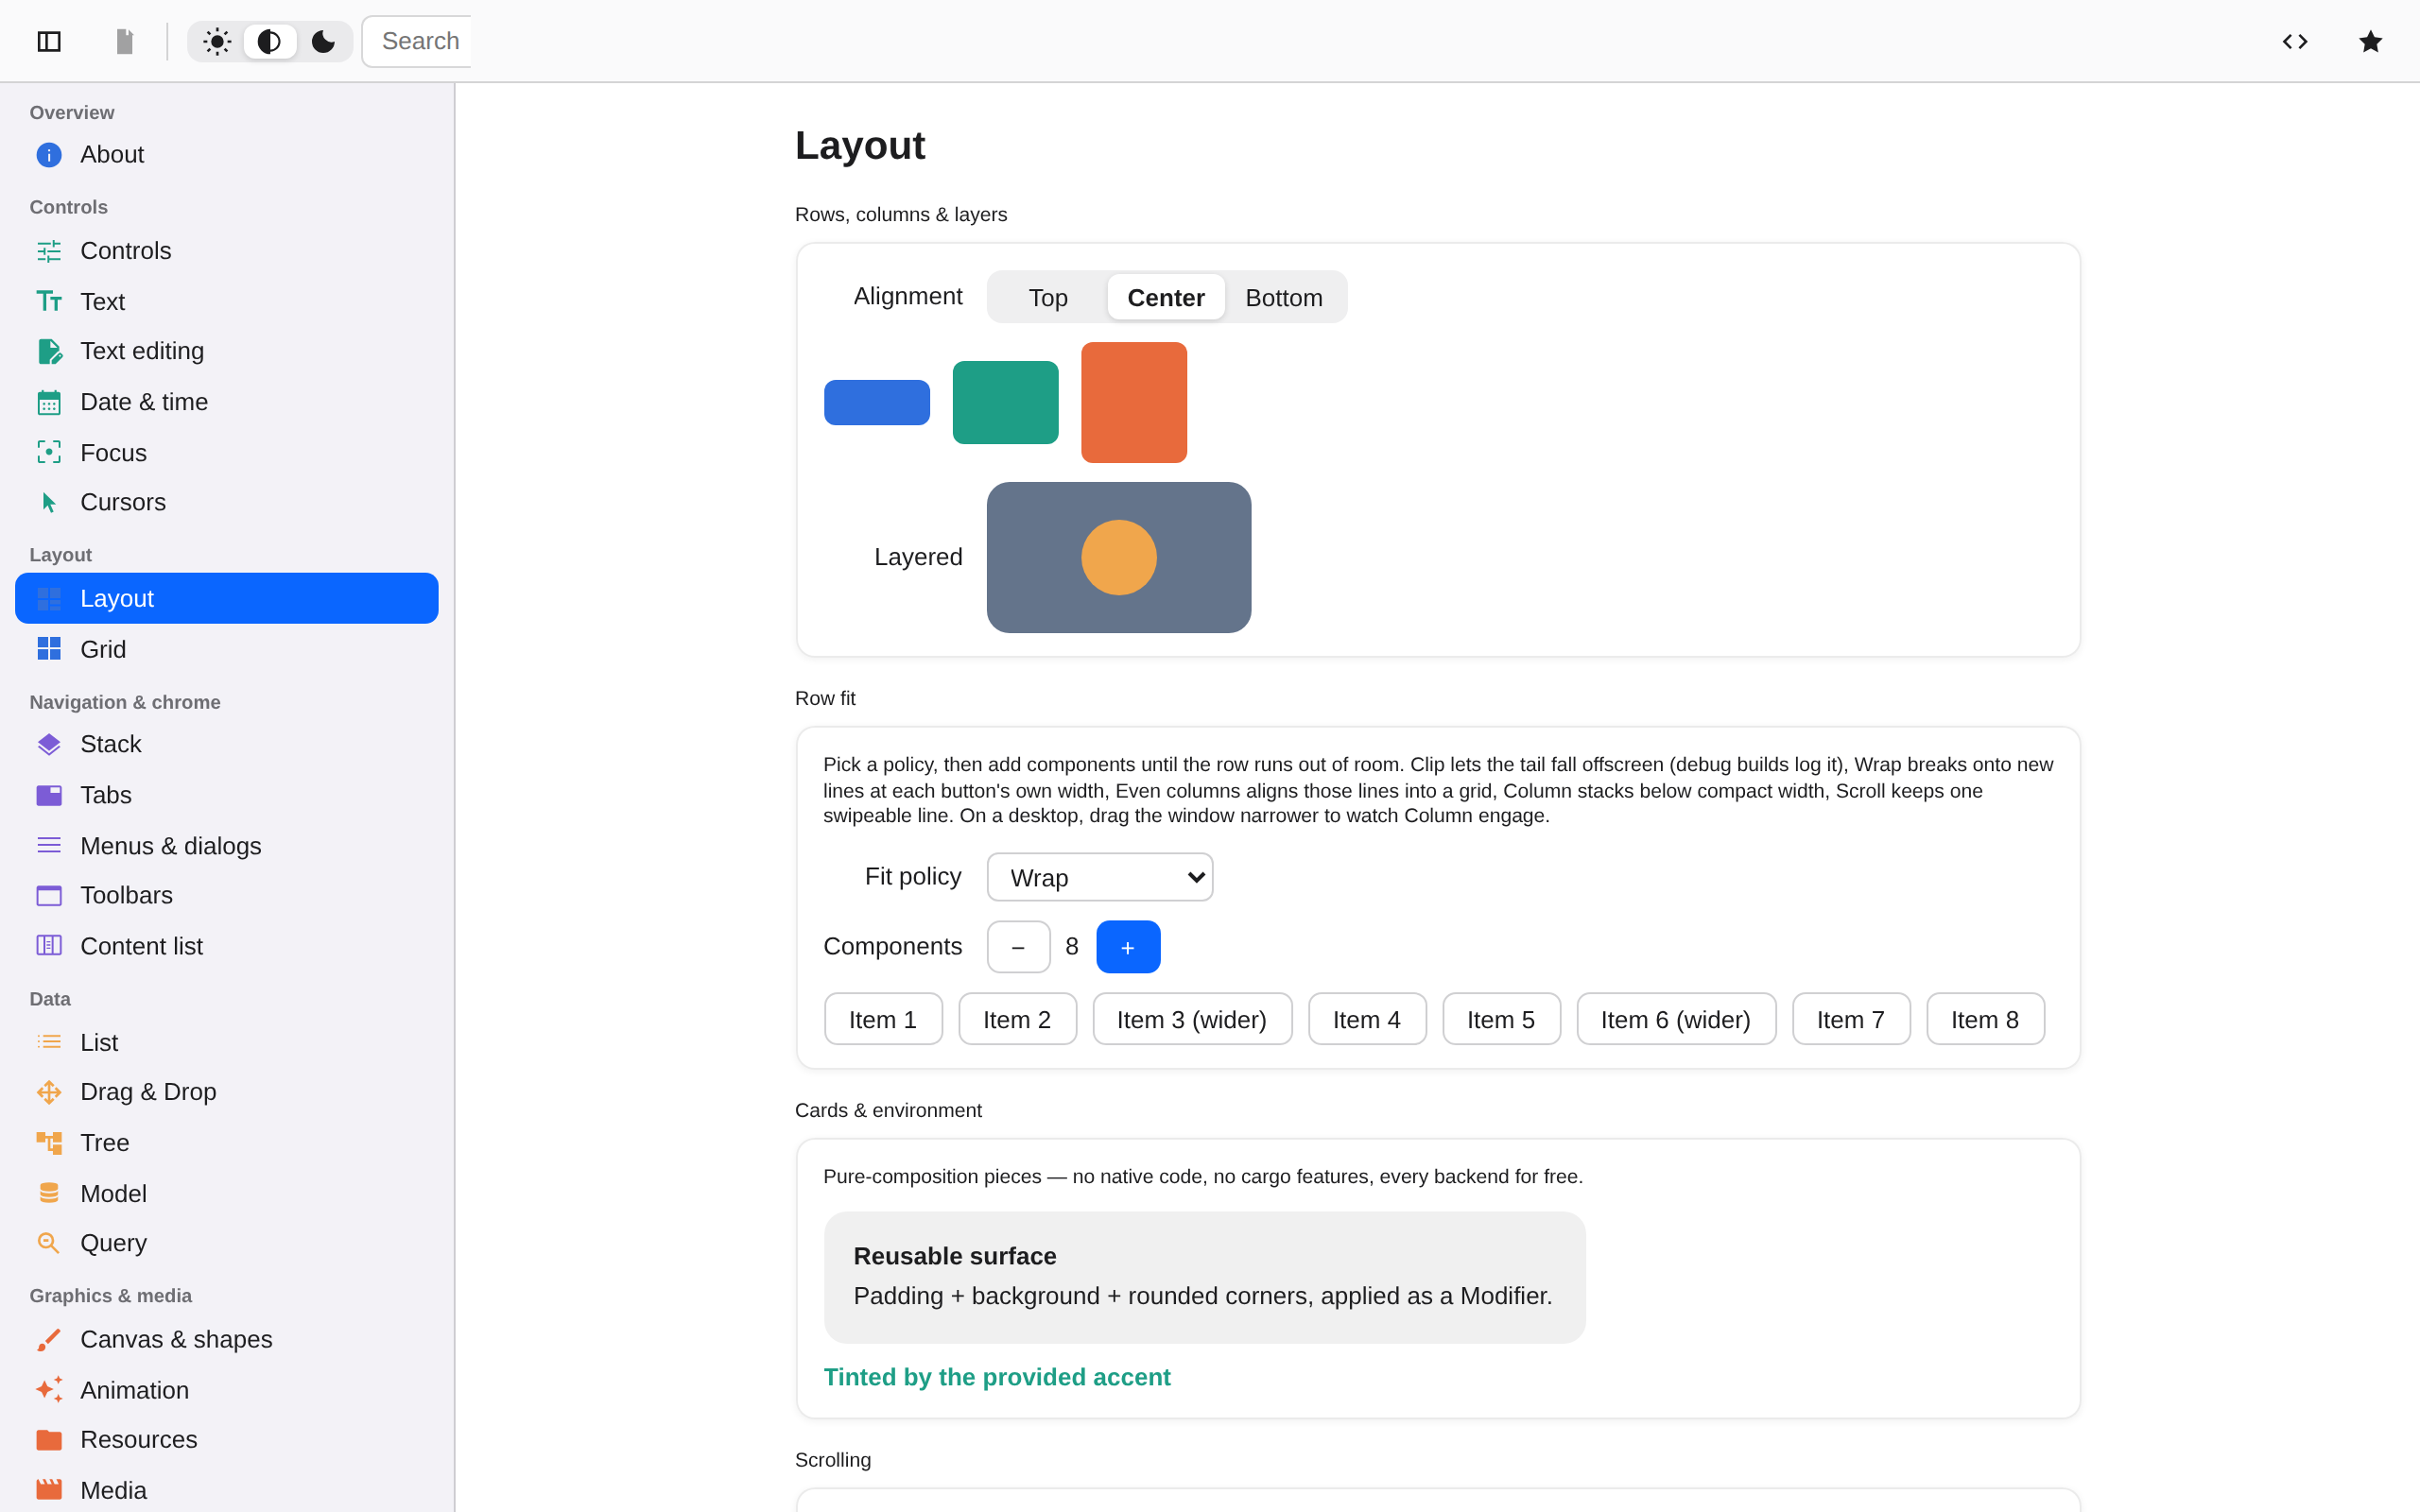Open Query magnifier icon

tap(49, 1243)
